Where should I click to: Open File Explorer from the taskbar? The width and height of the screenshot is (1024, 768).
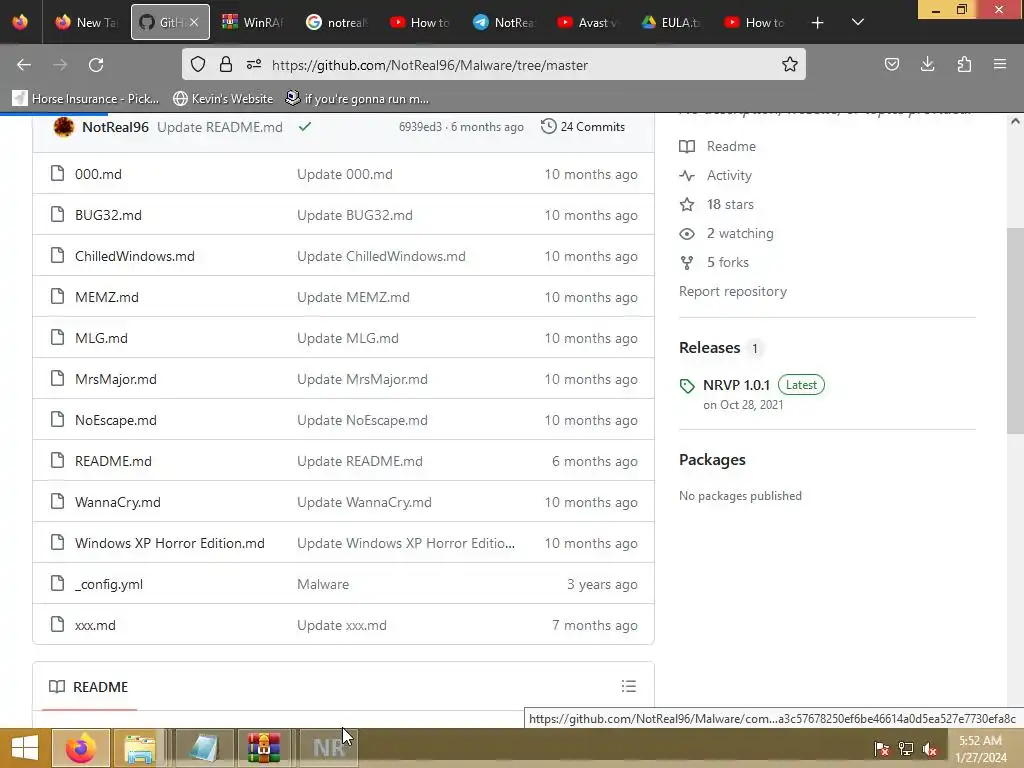coord(140,748)
